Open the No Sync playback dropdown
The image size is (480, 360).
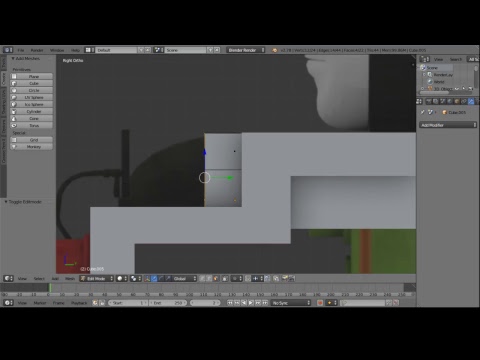point(291,303)
